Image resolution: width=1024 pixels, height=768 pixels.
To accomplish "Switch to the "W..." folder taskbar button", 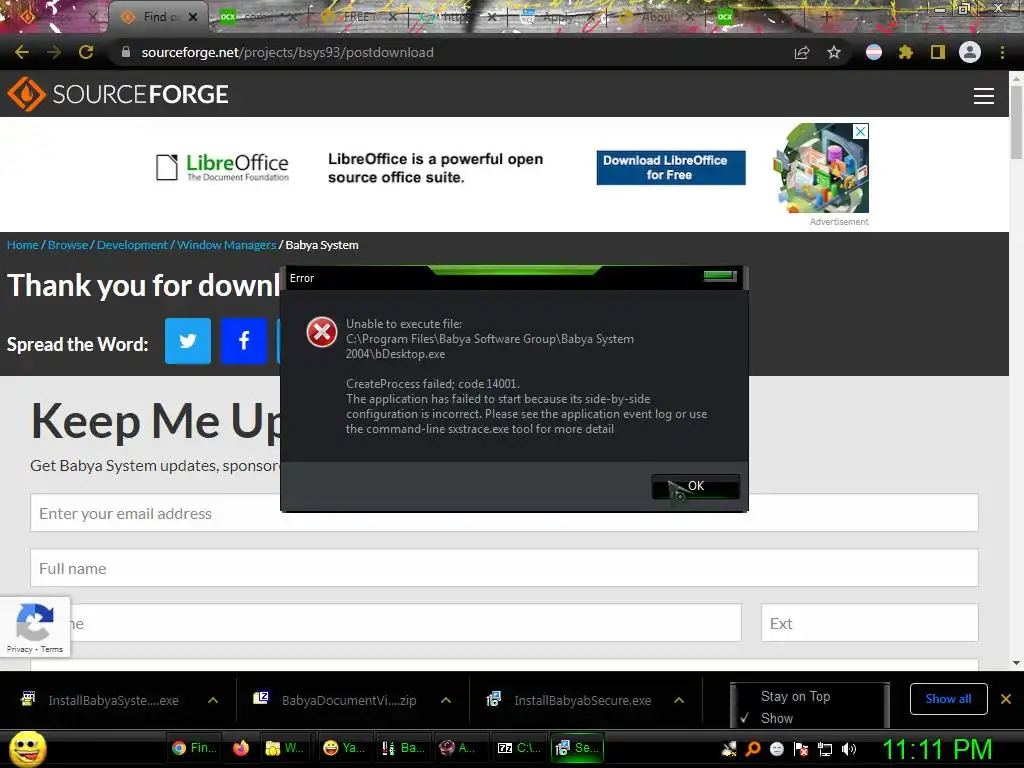I will (x=285, y=748).
